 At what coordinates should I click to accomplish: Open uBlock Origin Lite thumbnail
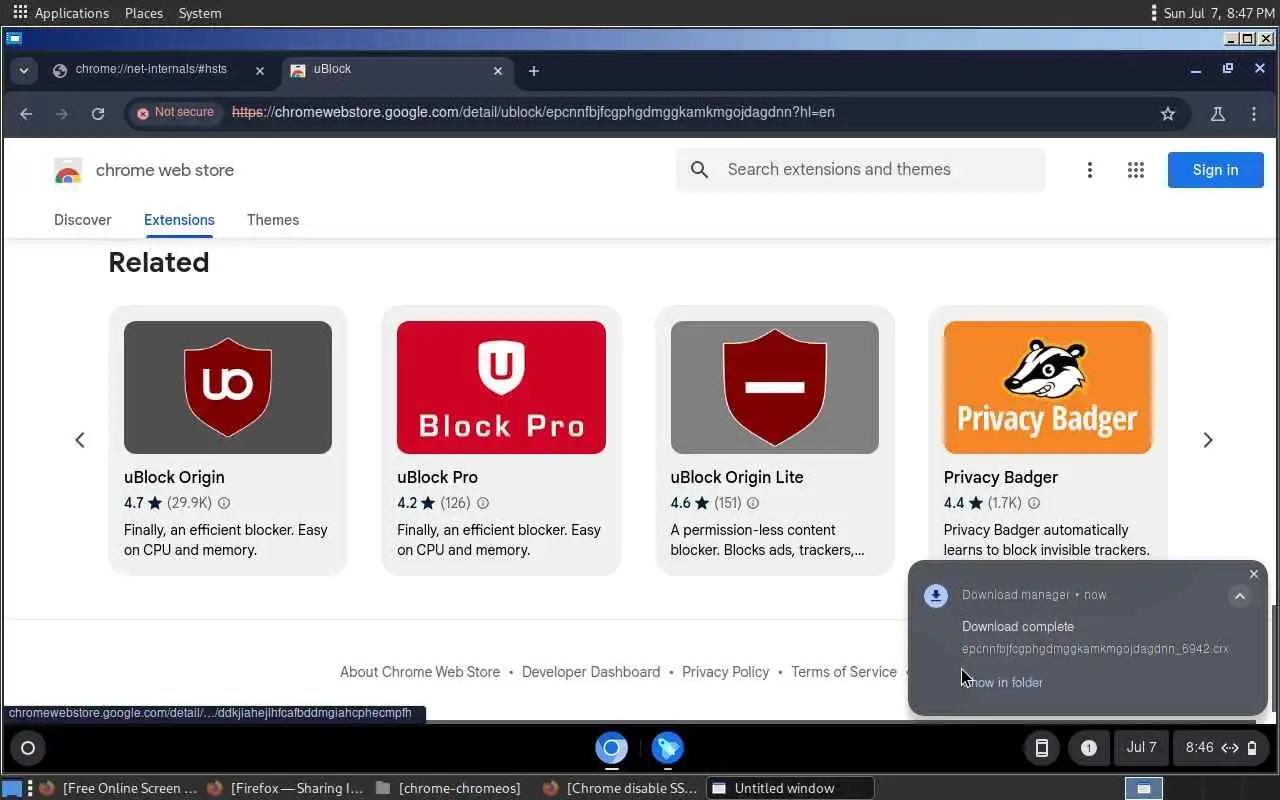point(775,387)
